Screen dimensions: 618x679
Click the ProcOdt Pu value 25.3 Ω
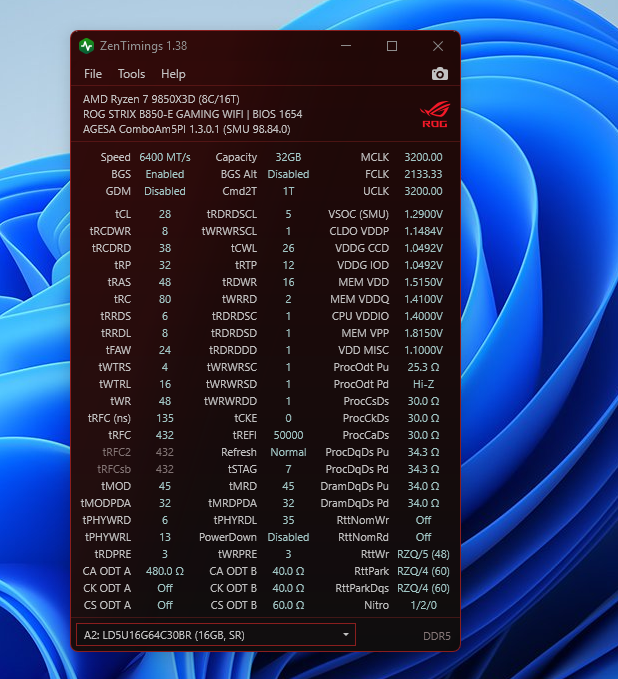point(423,367)
